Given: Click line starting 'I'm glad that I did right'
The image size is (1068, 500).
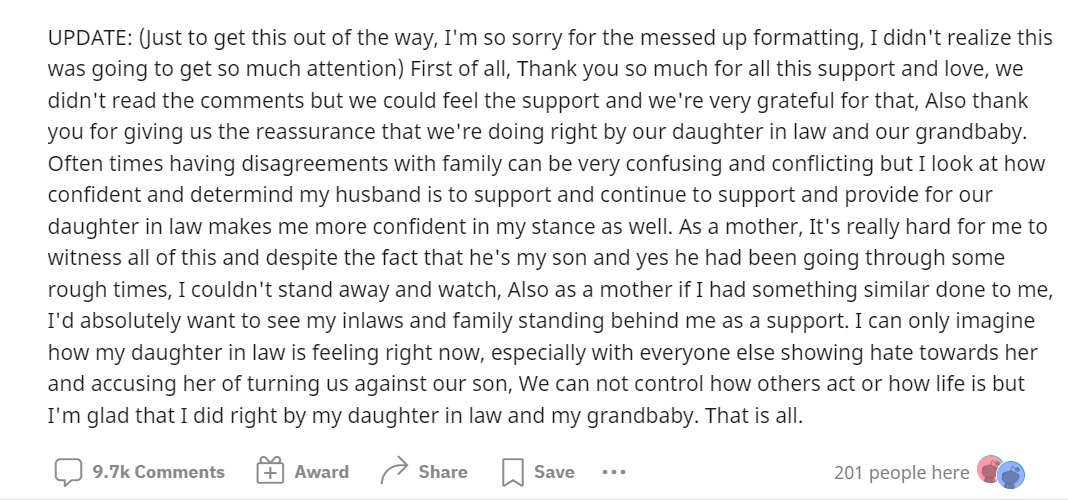Looking at the screenshot, I should tap(426, 415).
